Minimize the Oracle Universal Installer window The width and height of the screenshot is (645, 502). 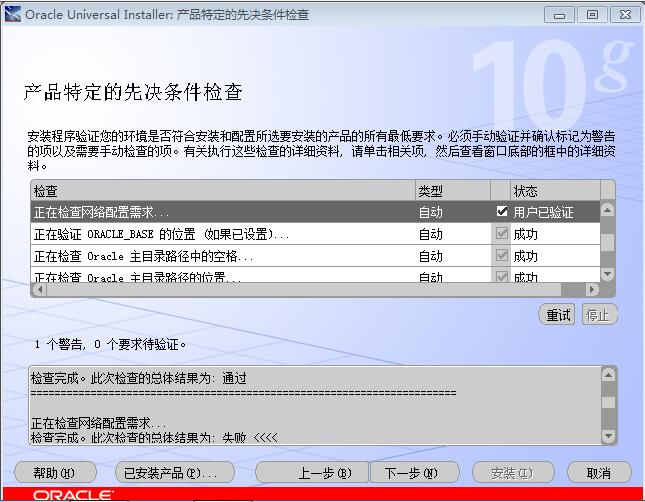[x=559, y=15]
